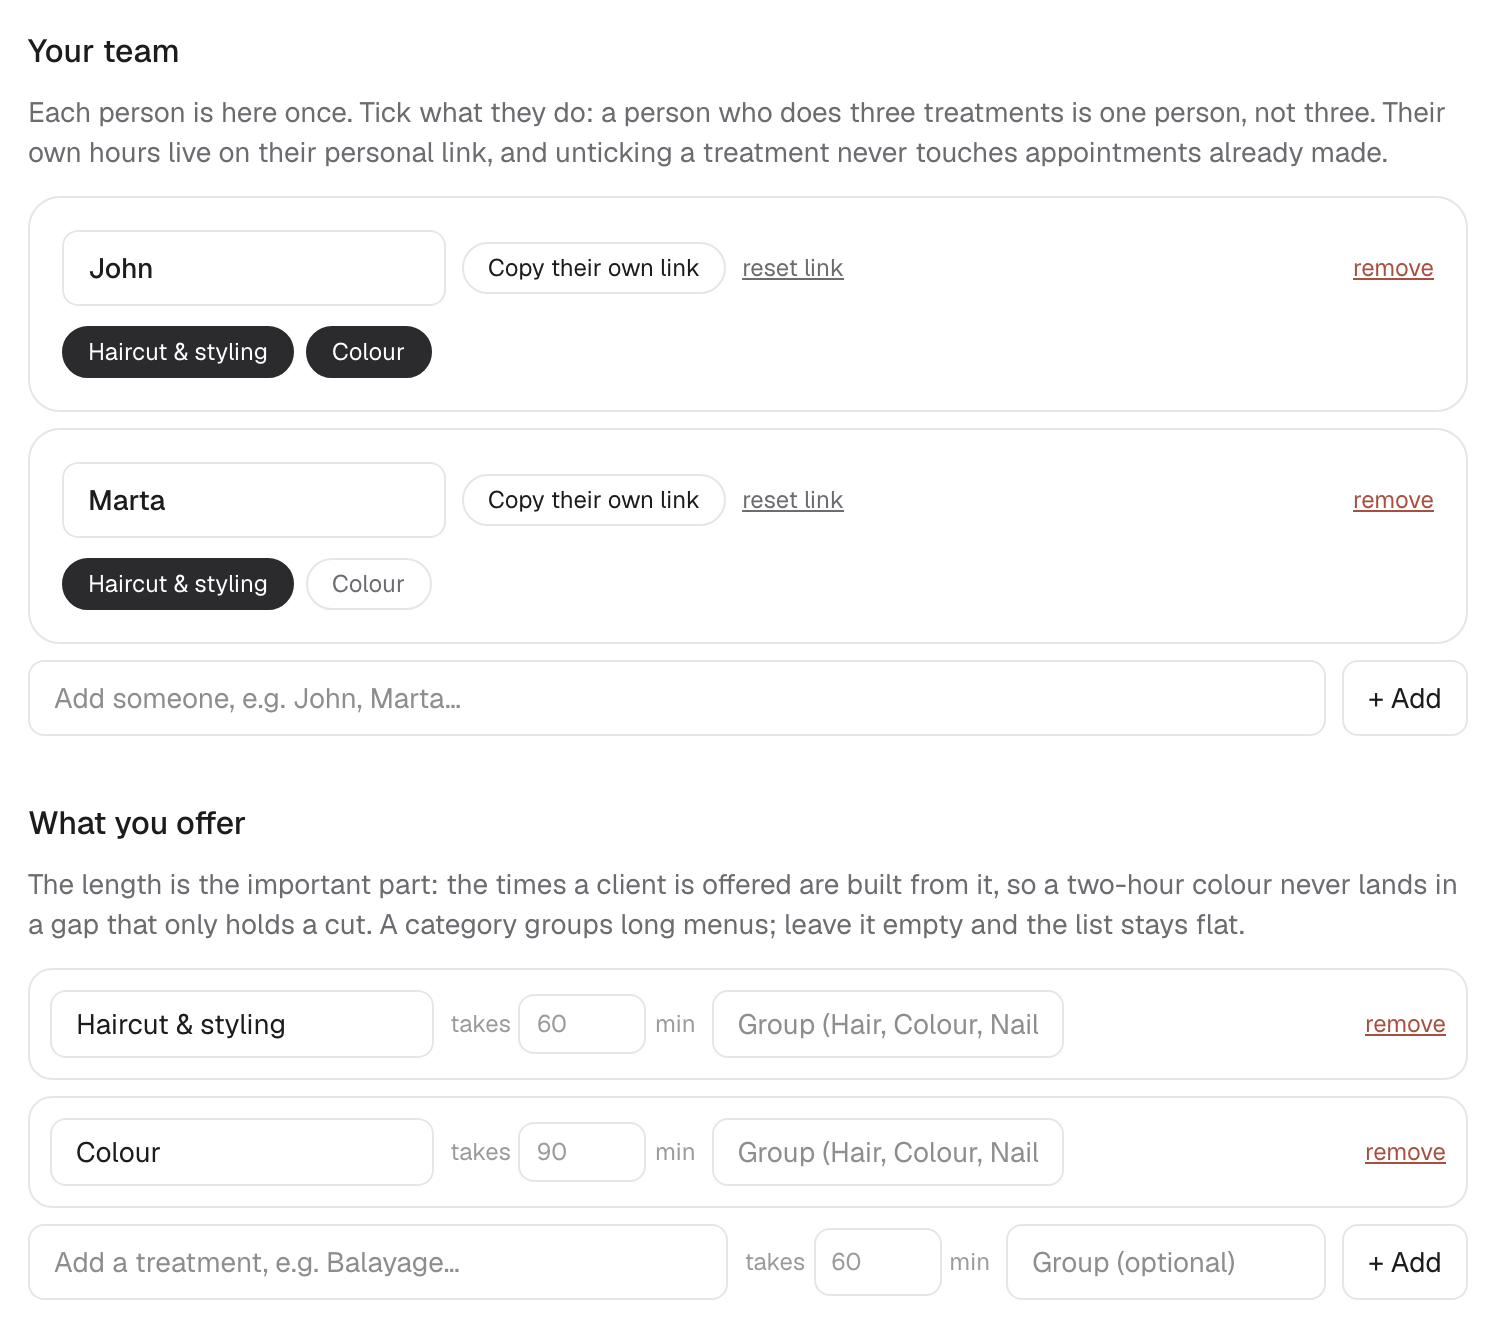
Task: Enable Colour treatment for Marta
Action: point(368,584)
